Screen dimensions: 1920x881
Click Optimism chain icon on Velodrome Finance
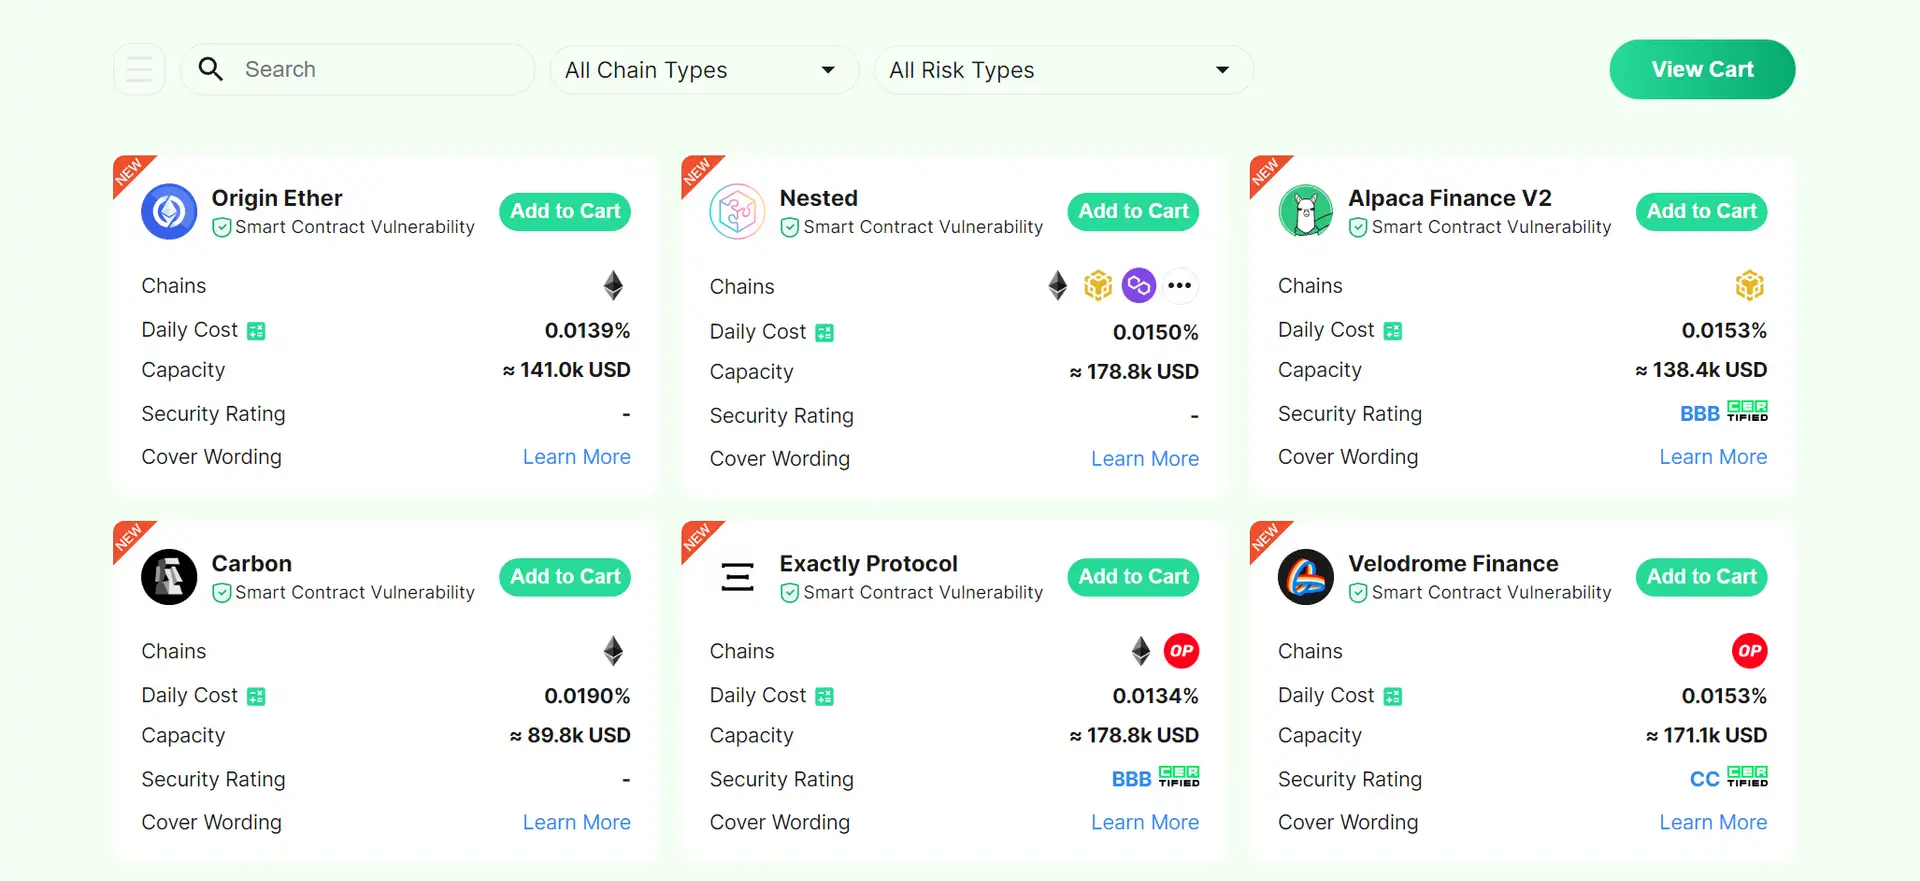pos(1749,651)
